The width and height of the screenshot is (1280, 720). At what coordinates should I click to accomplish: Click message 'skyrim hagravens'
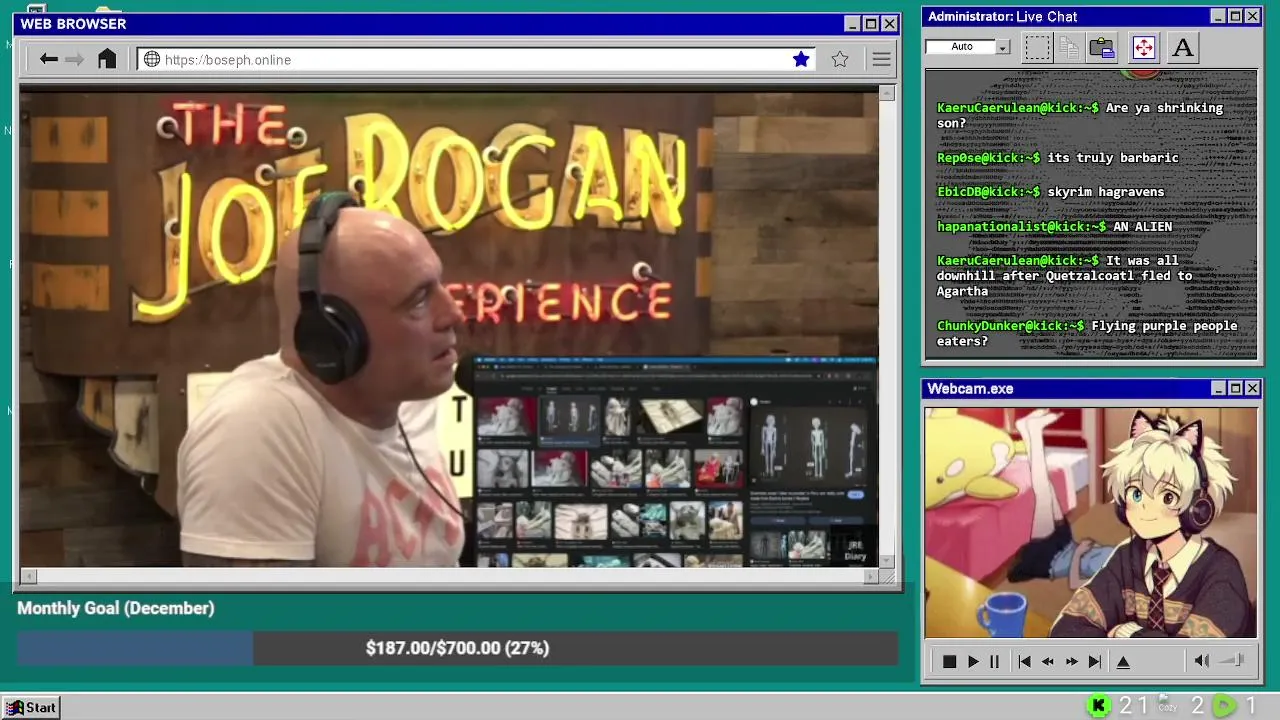click(x=1106, y=192)
